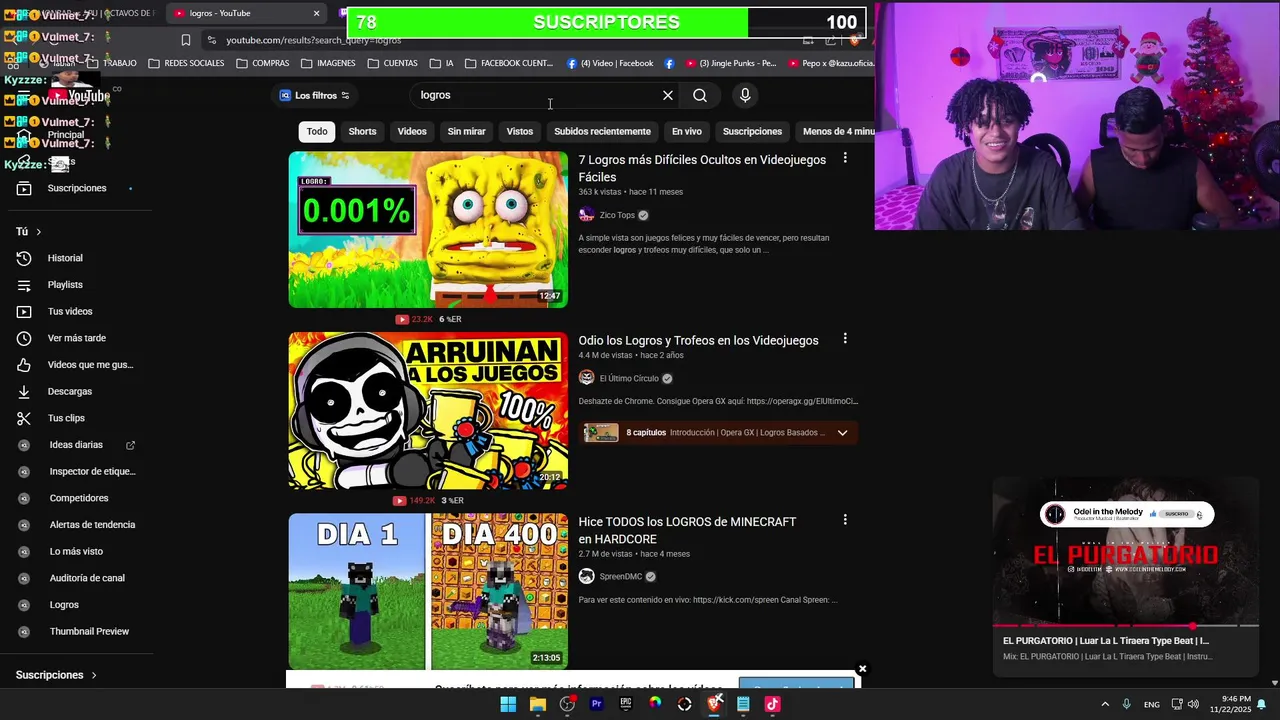1280x720 pixels.
Task: Expand the Suscripciones section heading arrow
Action: point(94,675)
